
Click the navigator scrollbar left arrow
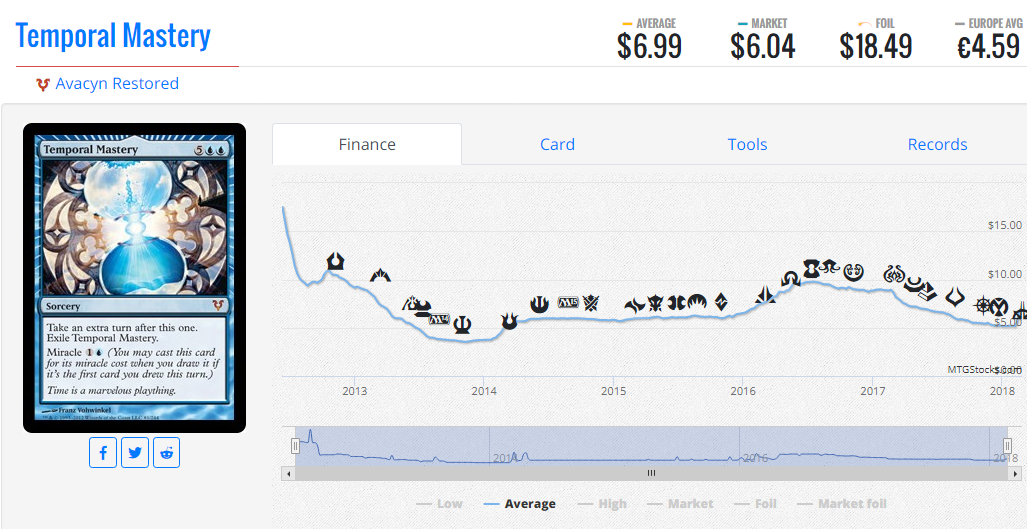(x=288, y=473)
